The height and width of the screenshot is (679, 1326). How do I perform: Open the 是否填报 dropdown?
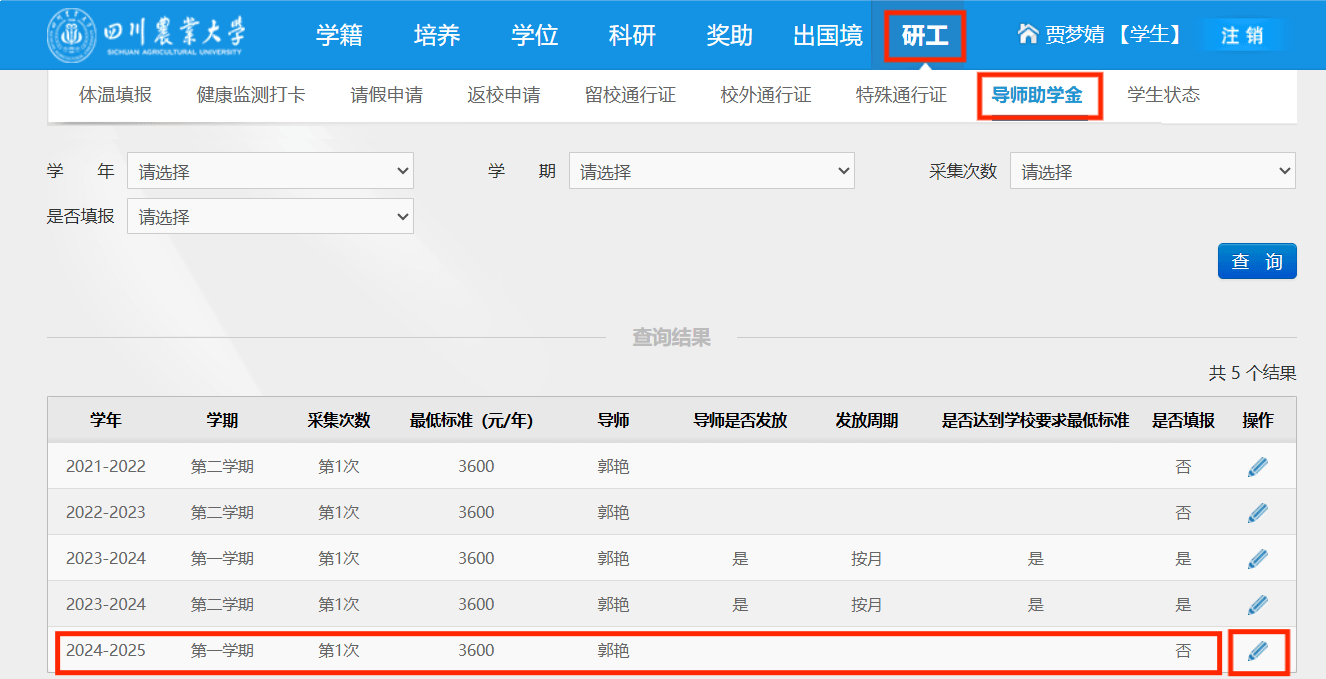pos(270,216)
